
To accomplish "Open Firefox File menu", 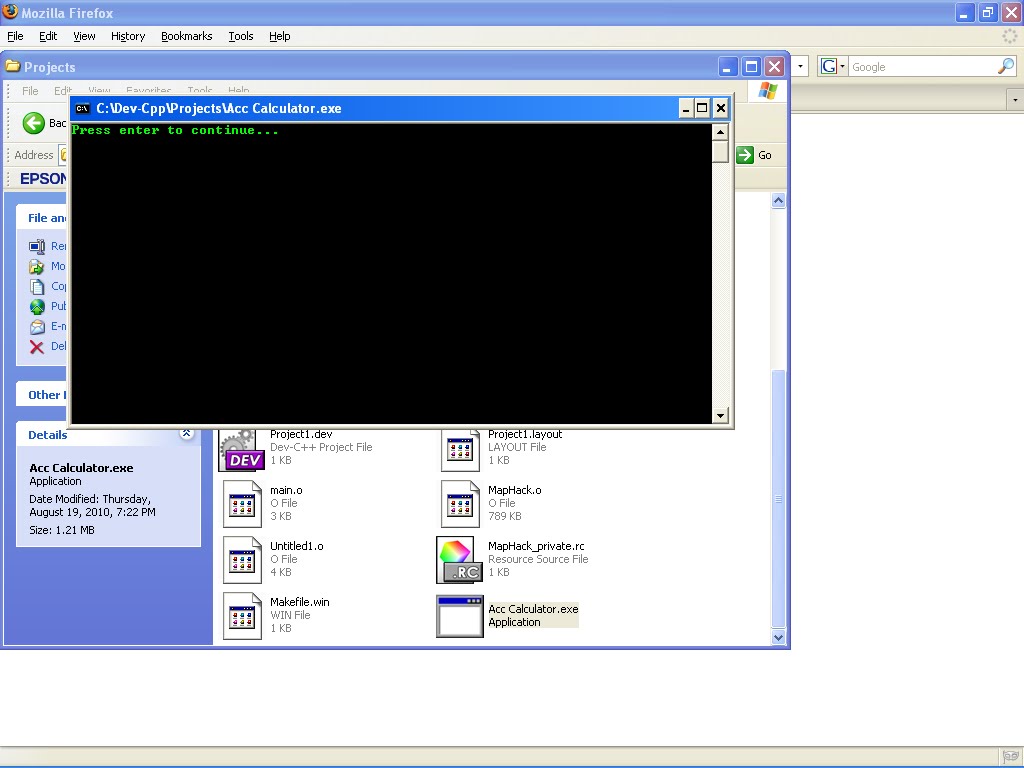I will click(15, 36).
